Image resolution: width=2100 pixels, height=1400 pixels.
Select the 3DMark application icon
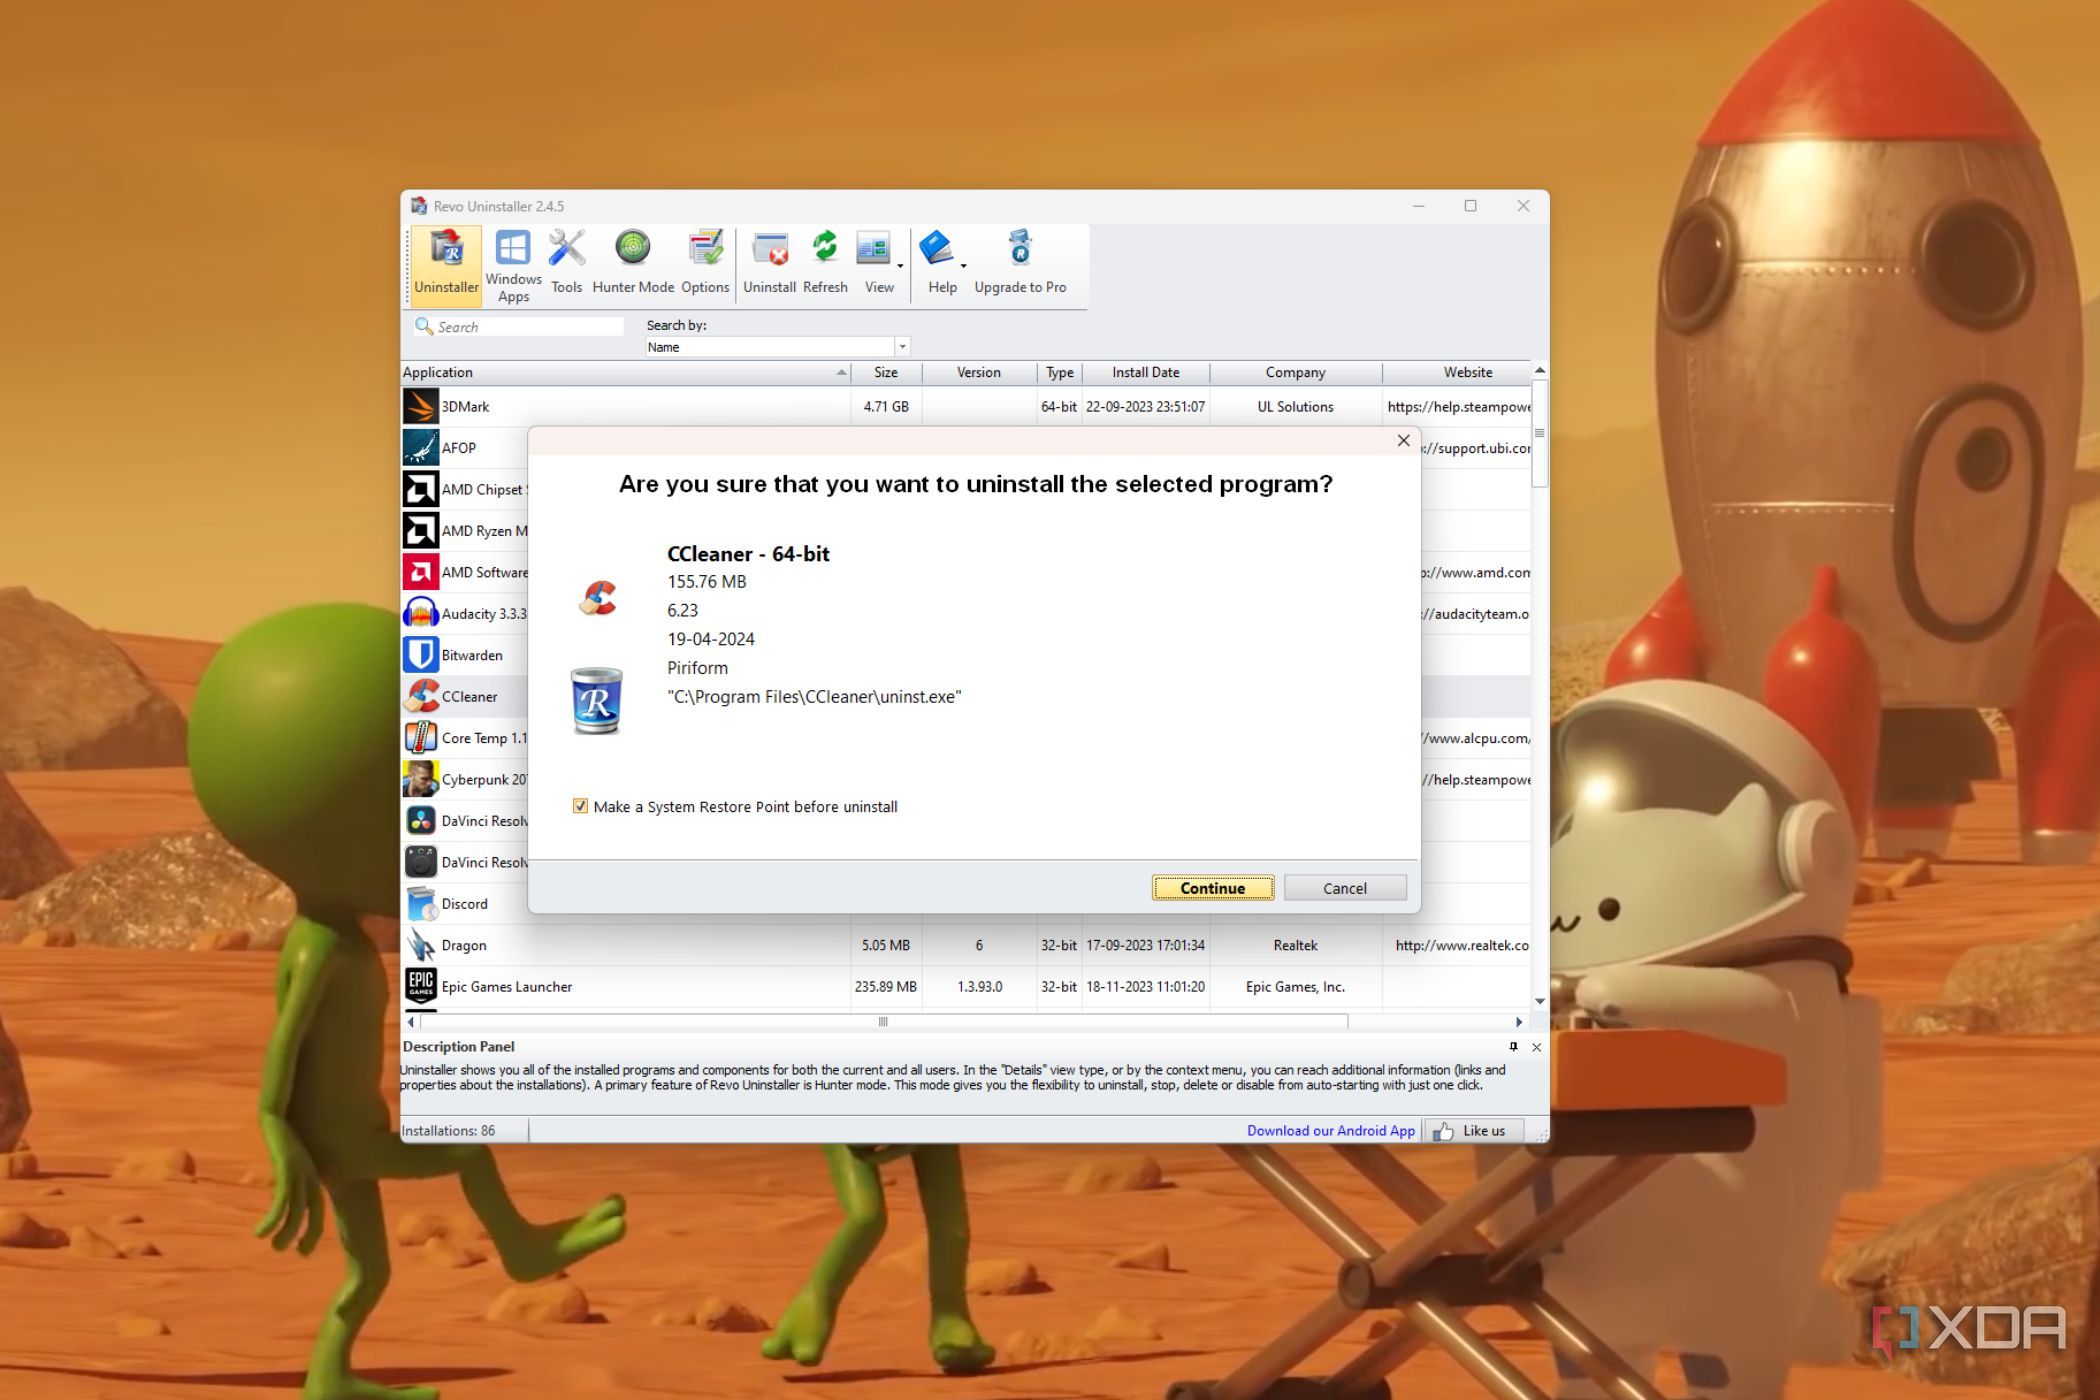[x=421, y=406]
